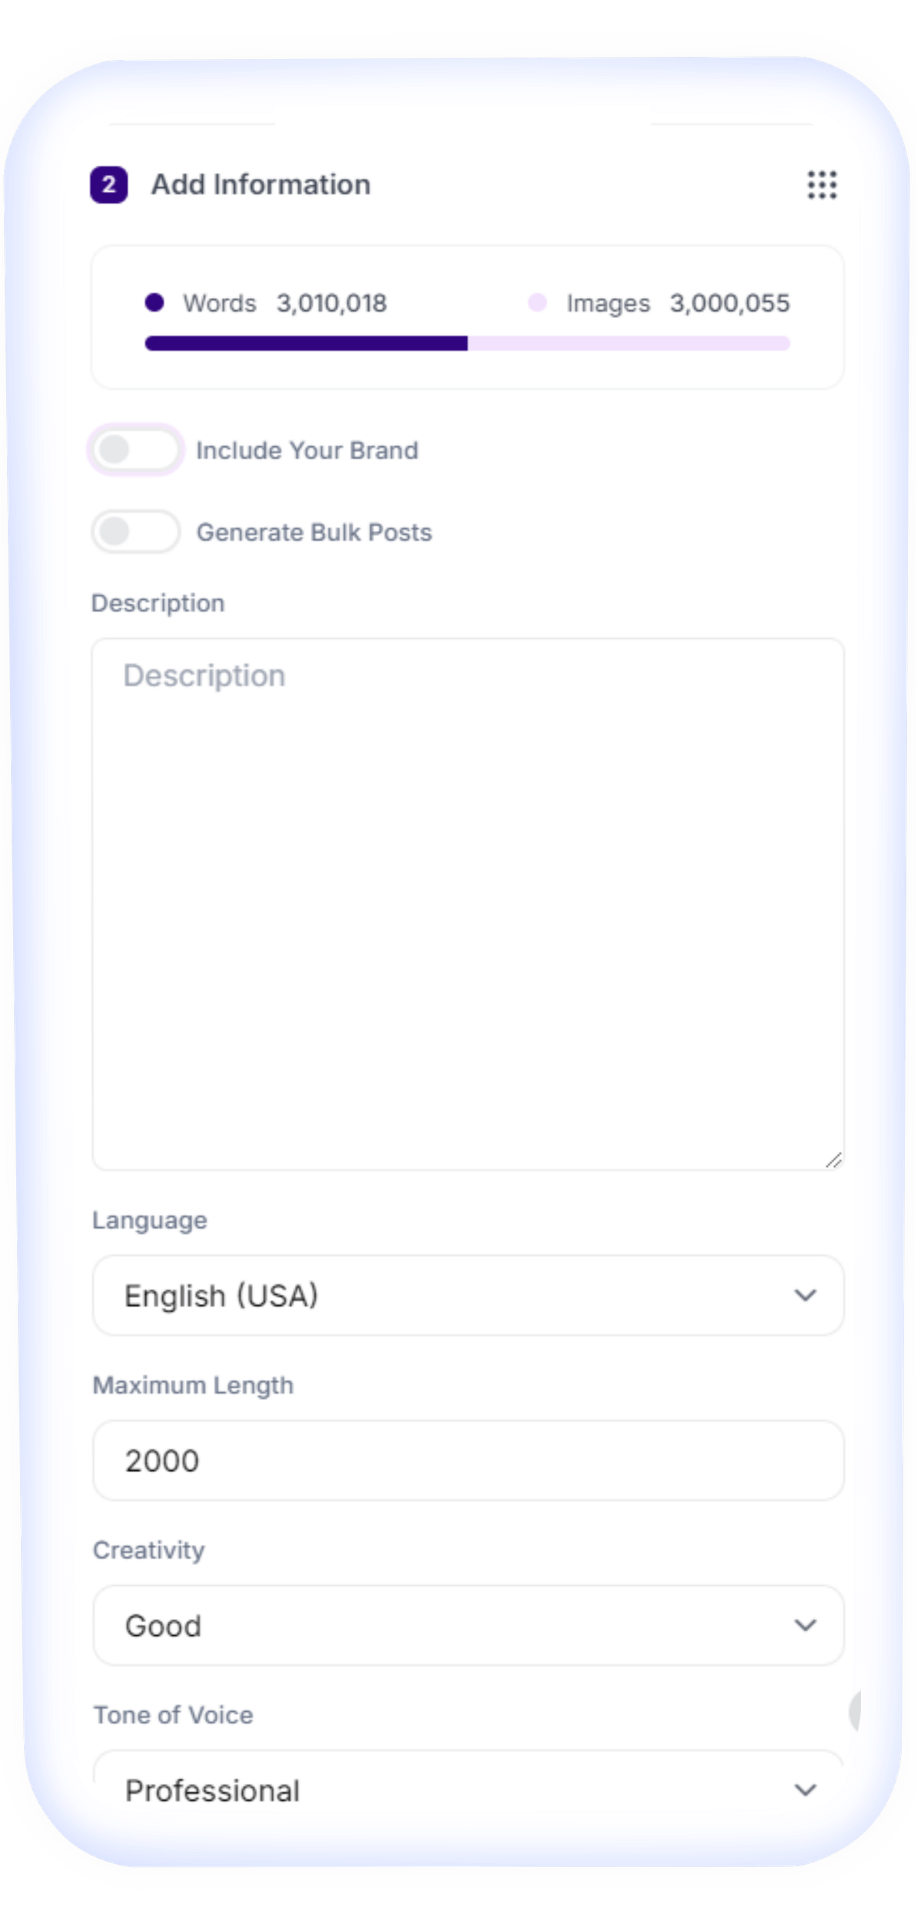The image size is (916, 1920).
Task: Click the step 2 number badge
Action: pos(109,185)
